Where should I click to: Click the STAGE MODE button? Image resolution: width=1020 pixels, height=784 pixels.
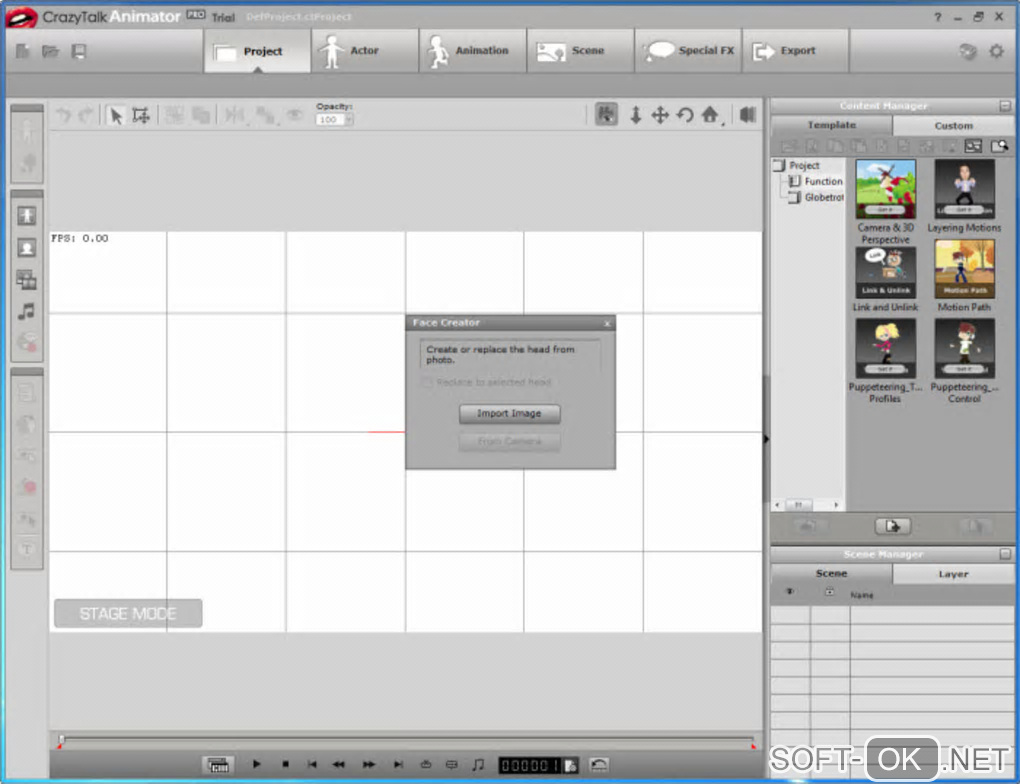(128, 614)
